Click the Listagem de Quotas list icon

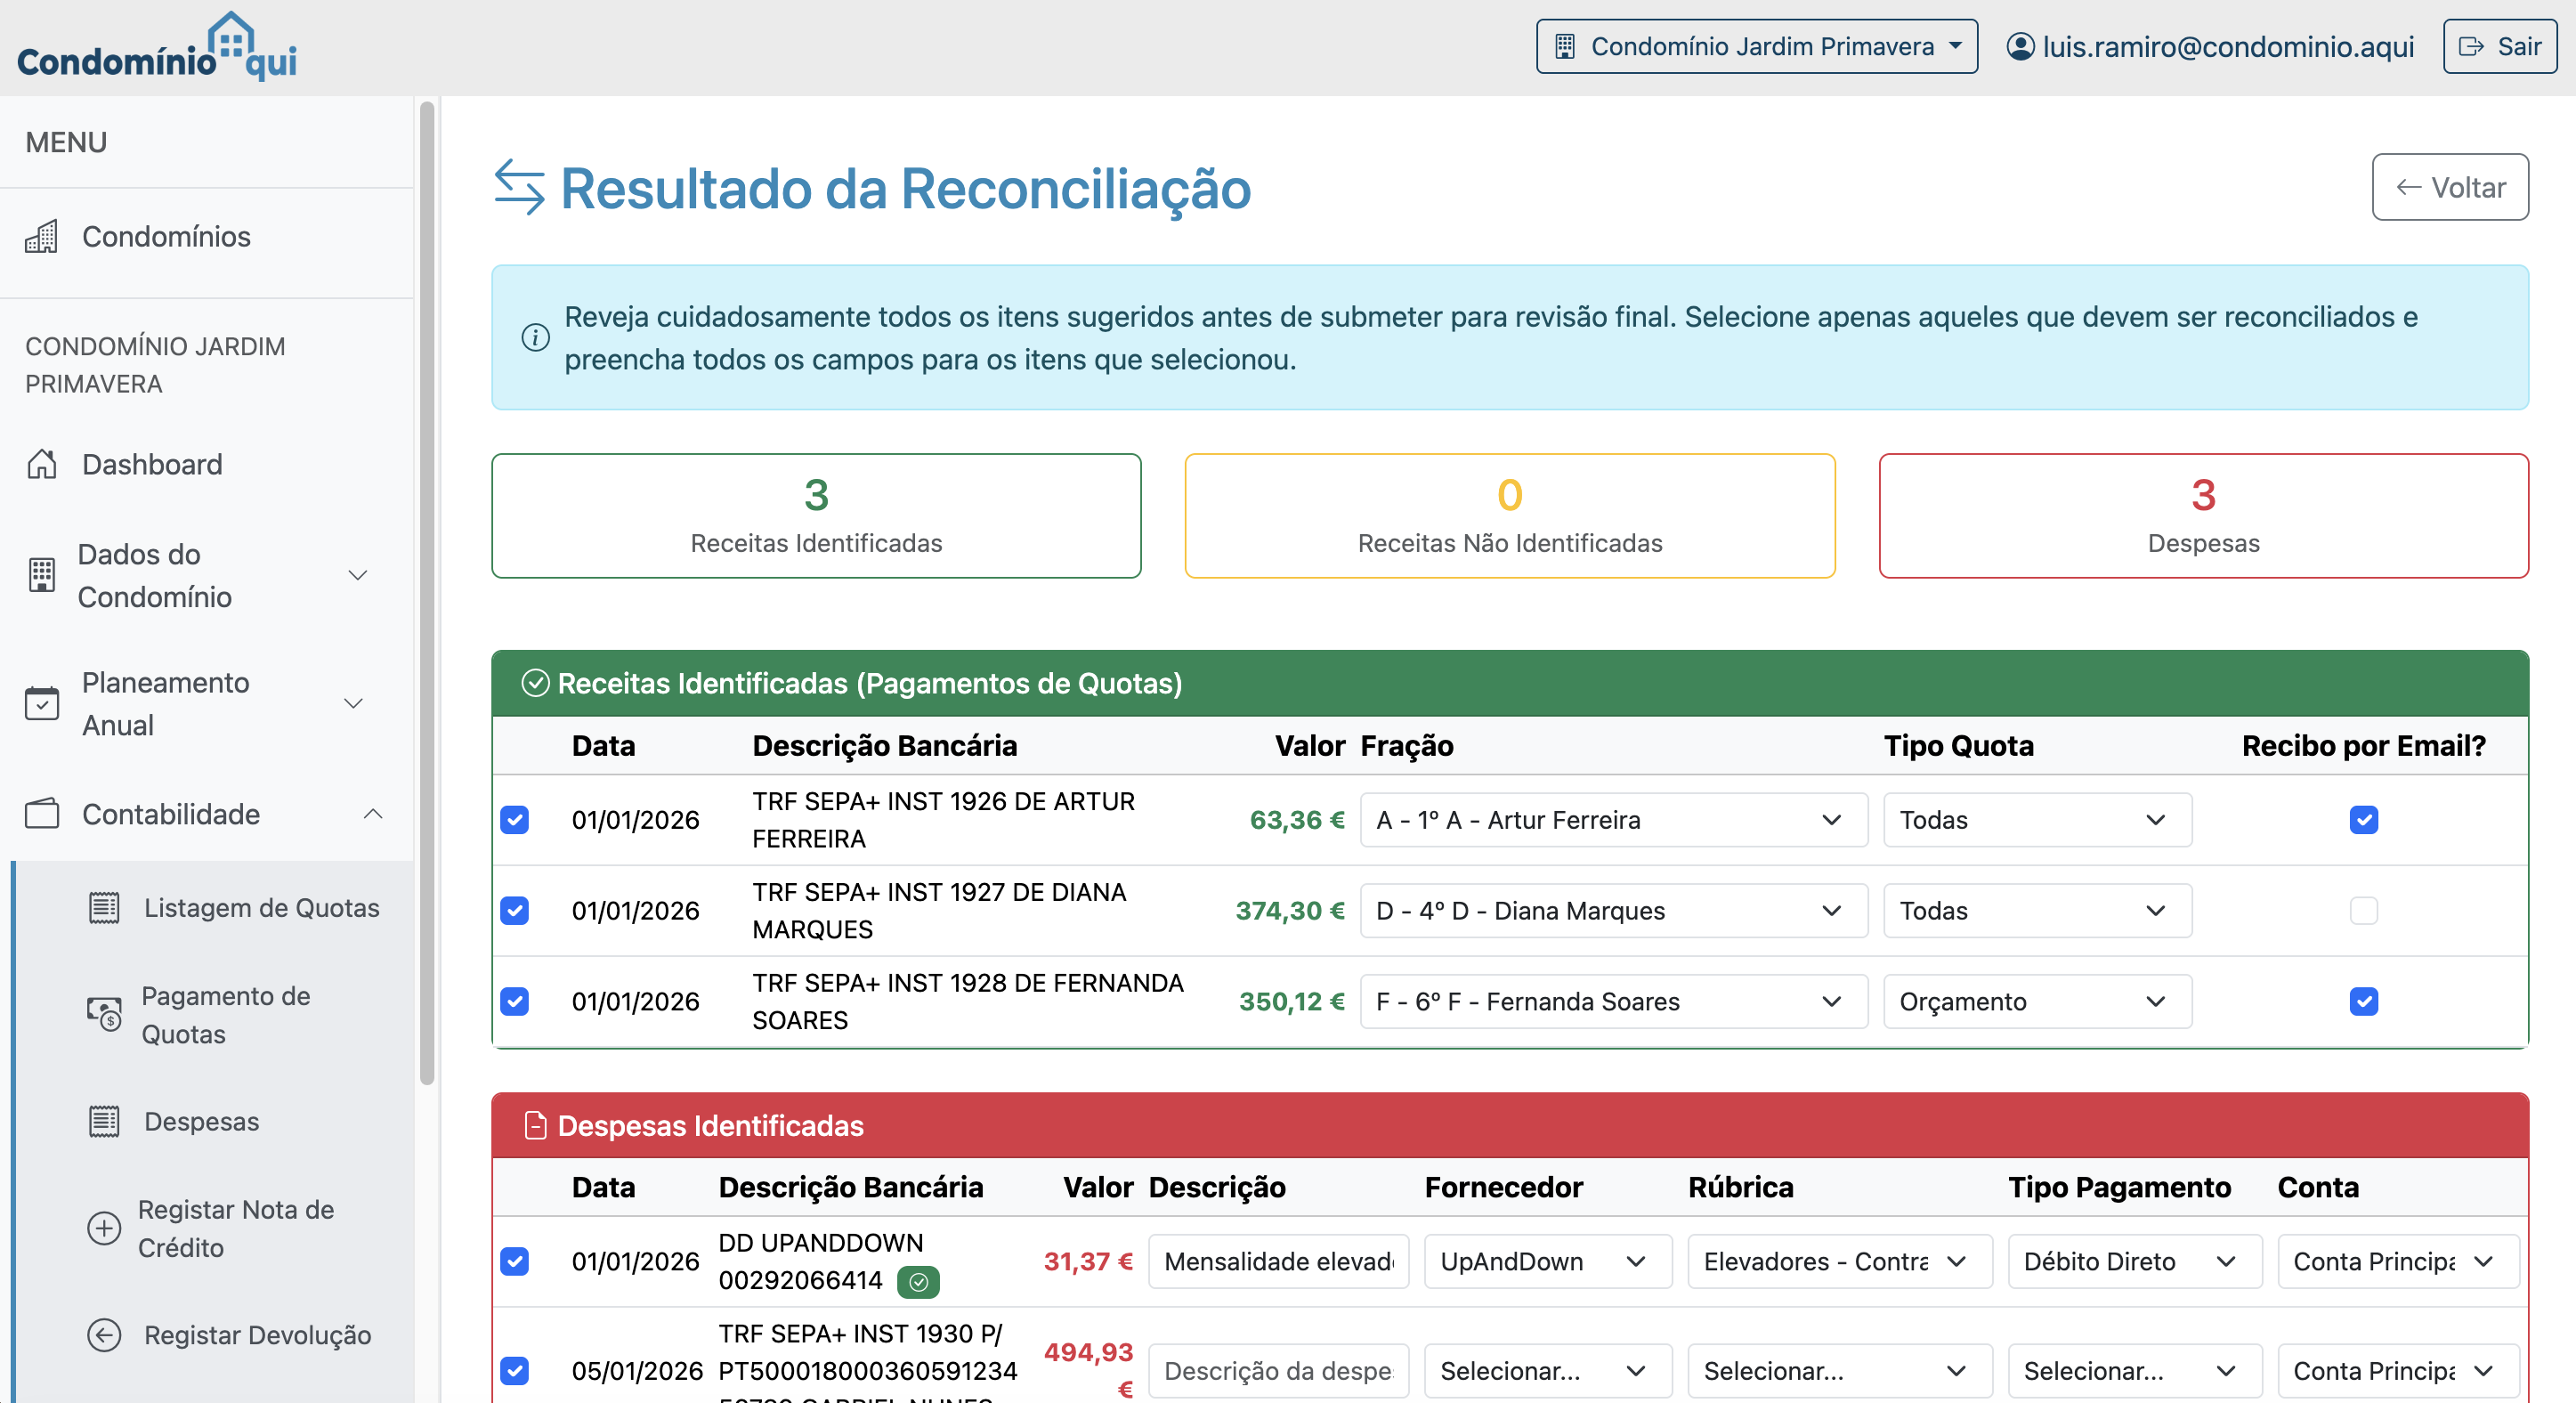(x=104, y=908)
